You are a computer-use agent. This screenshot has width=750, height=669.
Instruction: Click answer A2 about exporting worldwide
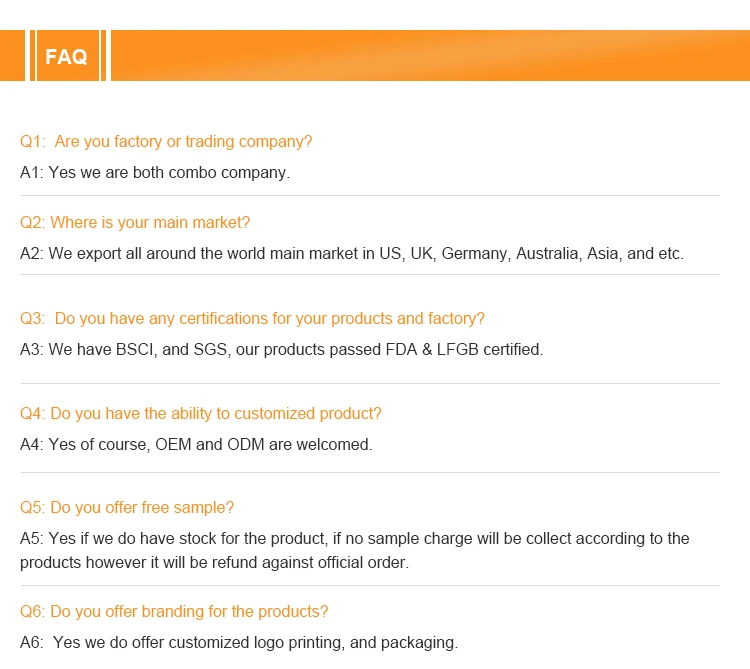pos(352,254)
